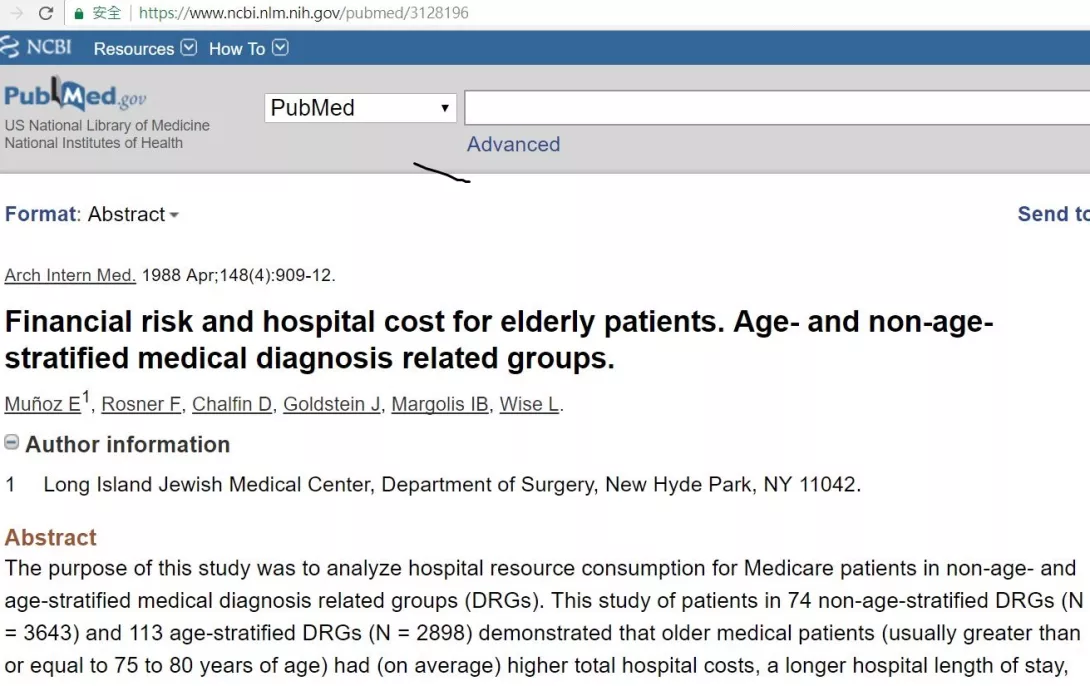Open the Arch Intern Med. journal link
This screenshot has height=686, width=1090.
coord(70,275)
